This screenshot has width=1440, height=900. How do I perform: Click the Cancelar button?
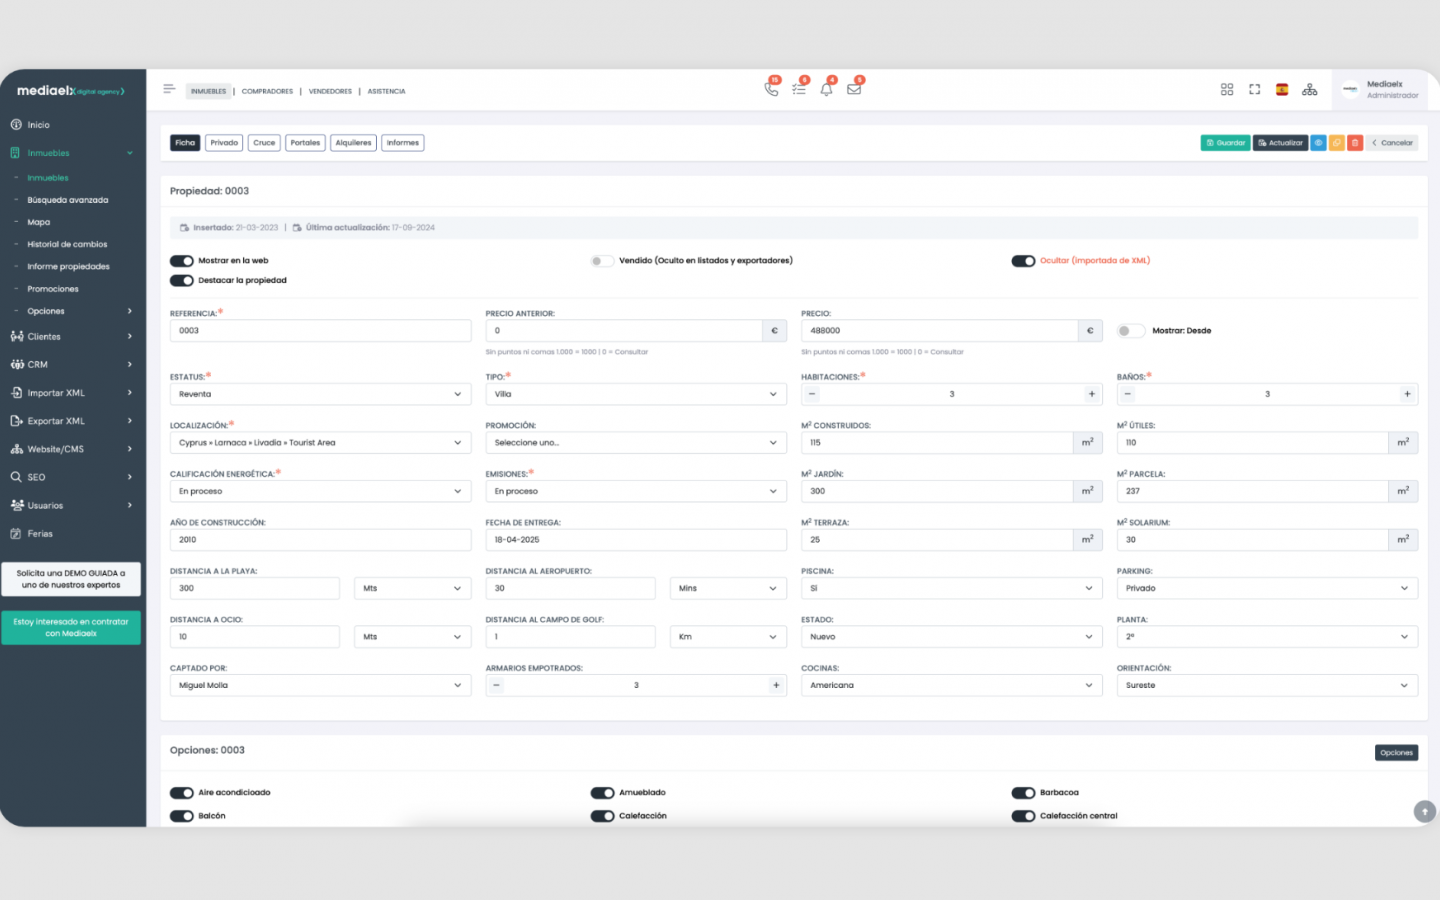point(1393,143)
